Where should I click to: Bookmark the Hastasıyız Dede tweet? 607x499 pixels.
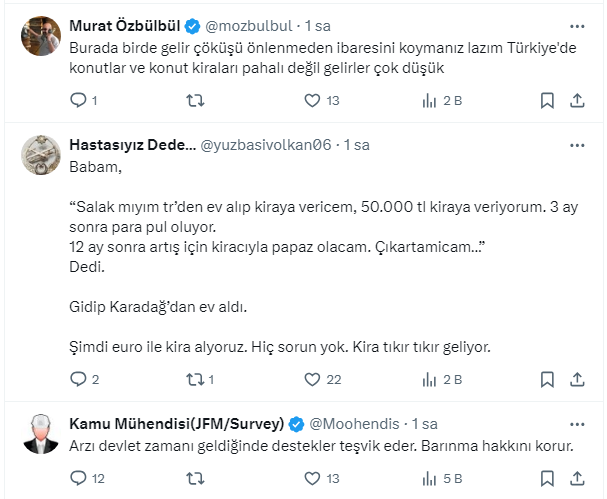pyautogui.click(x=547, y=379)
